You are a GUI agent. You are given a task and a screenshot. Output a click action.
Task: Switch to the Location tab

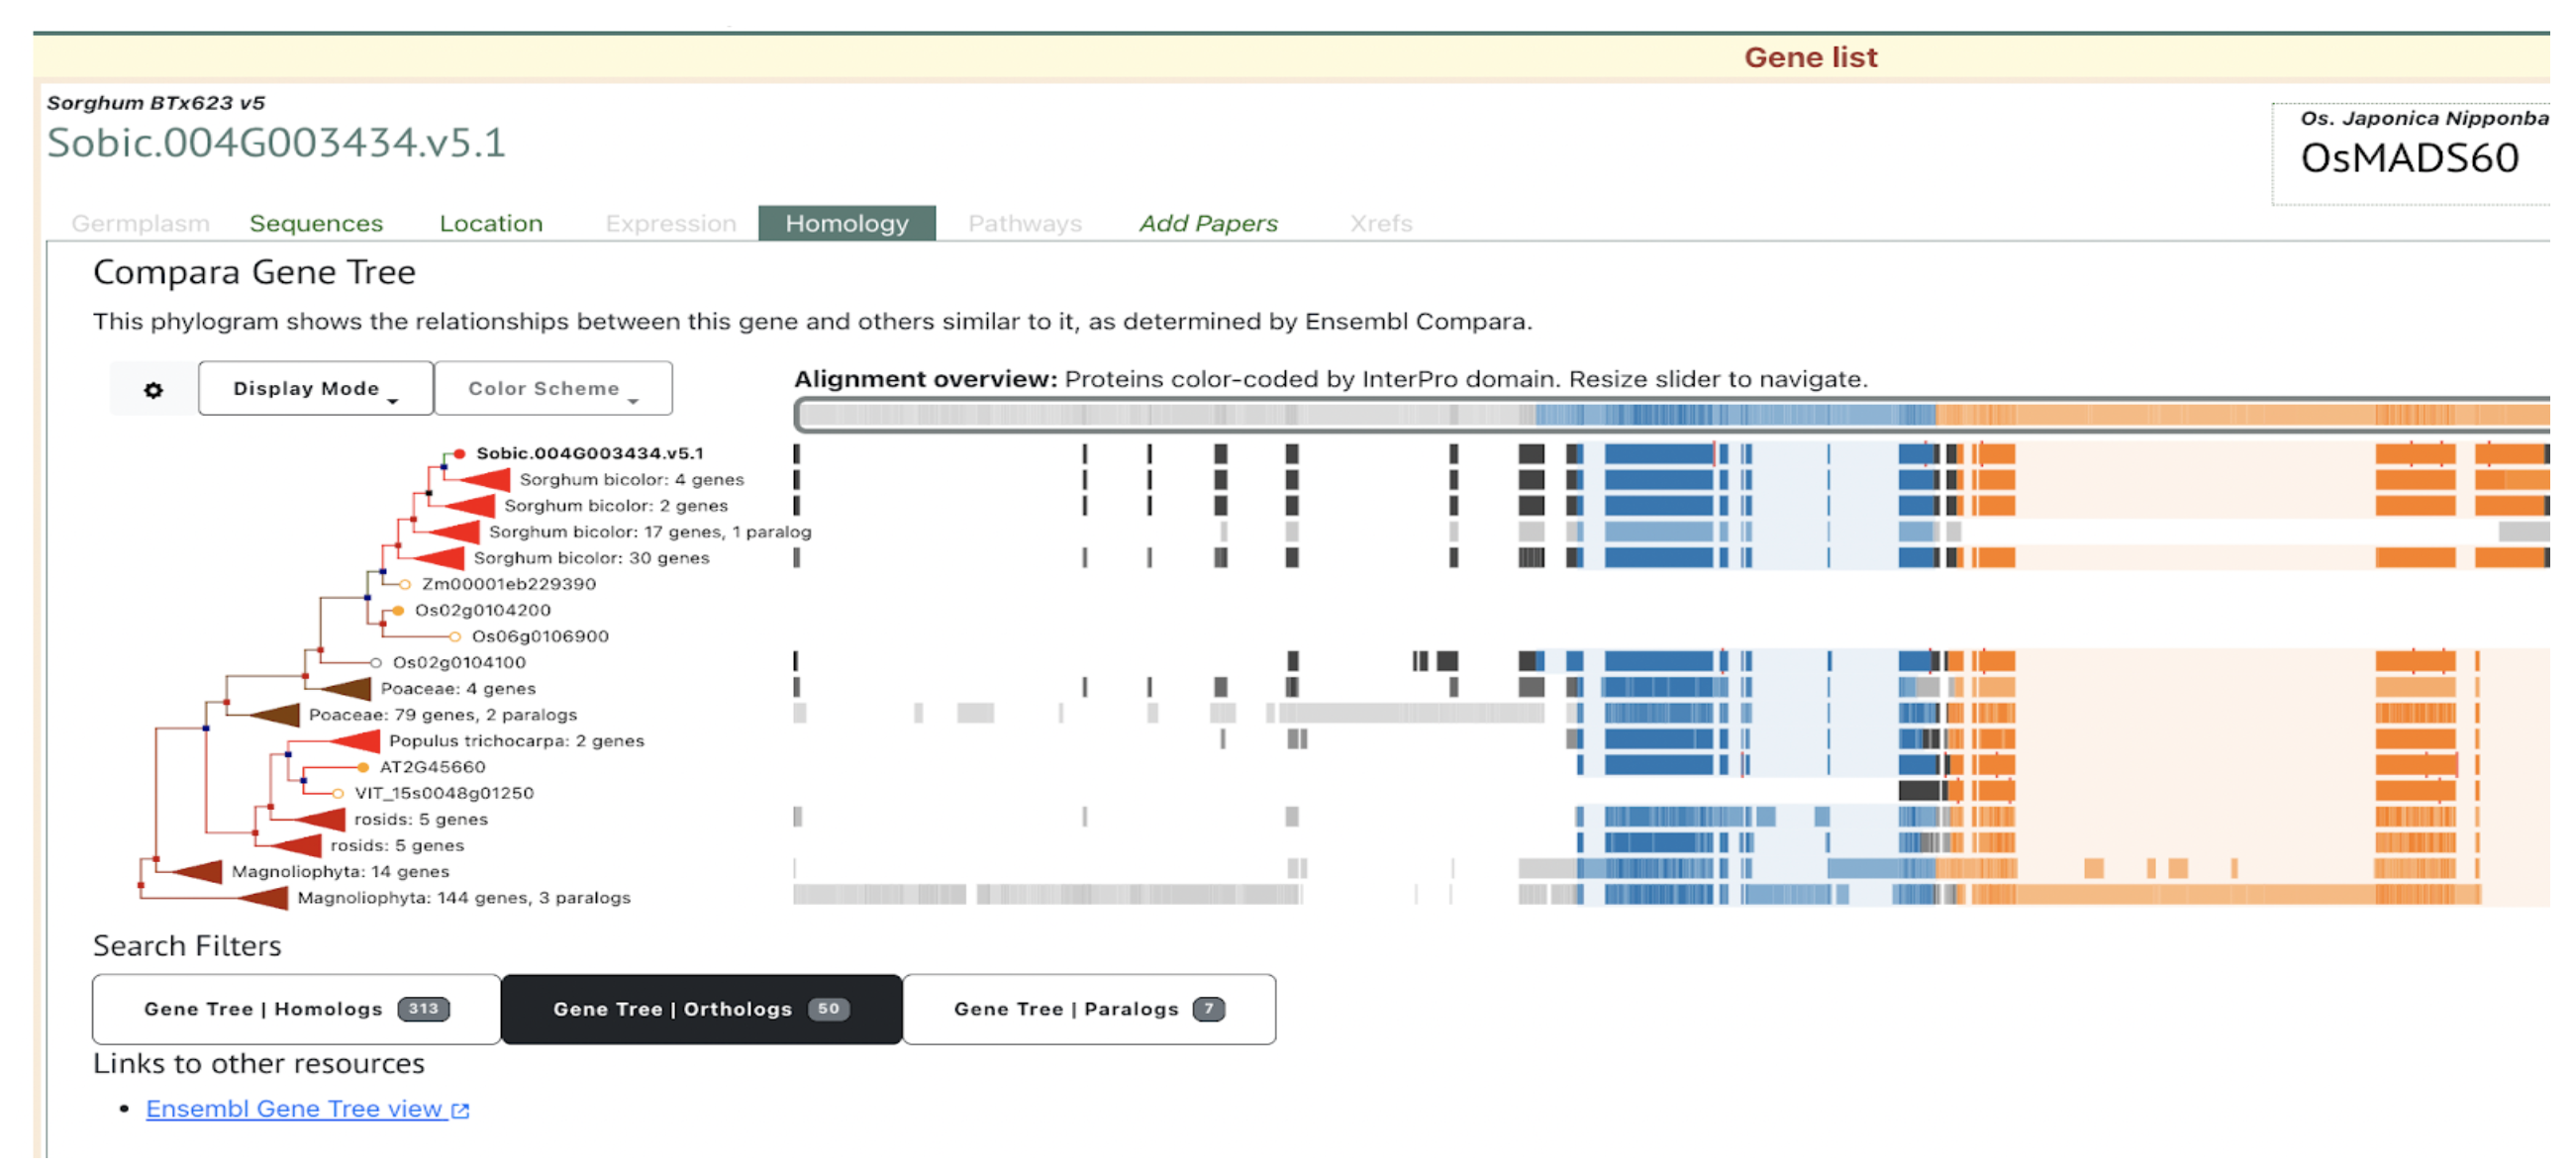[491, 223]
